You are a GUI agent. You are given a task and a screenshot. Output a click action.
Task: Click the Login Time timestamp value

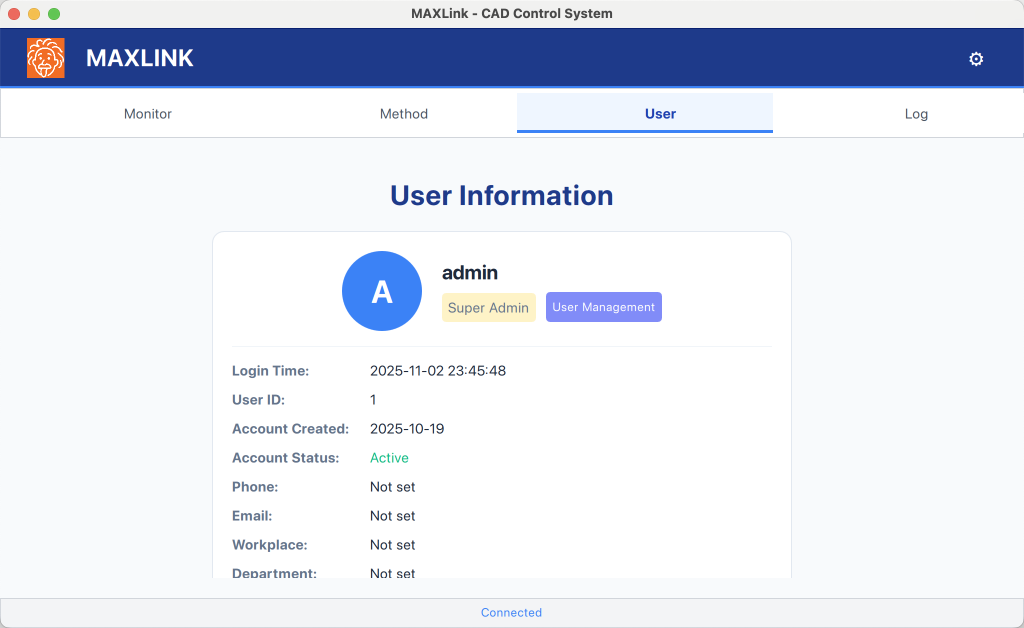(438, 371)
